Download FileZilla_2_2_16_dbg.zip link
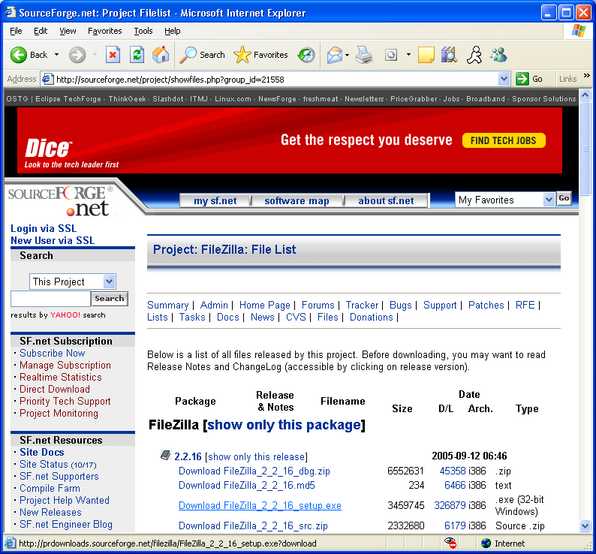The image size is (596, 554). [x=254, y=471]
